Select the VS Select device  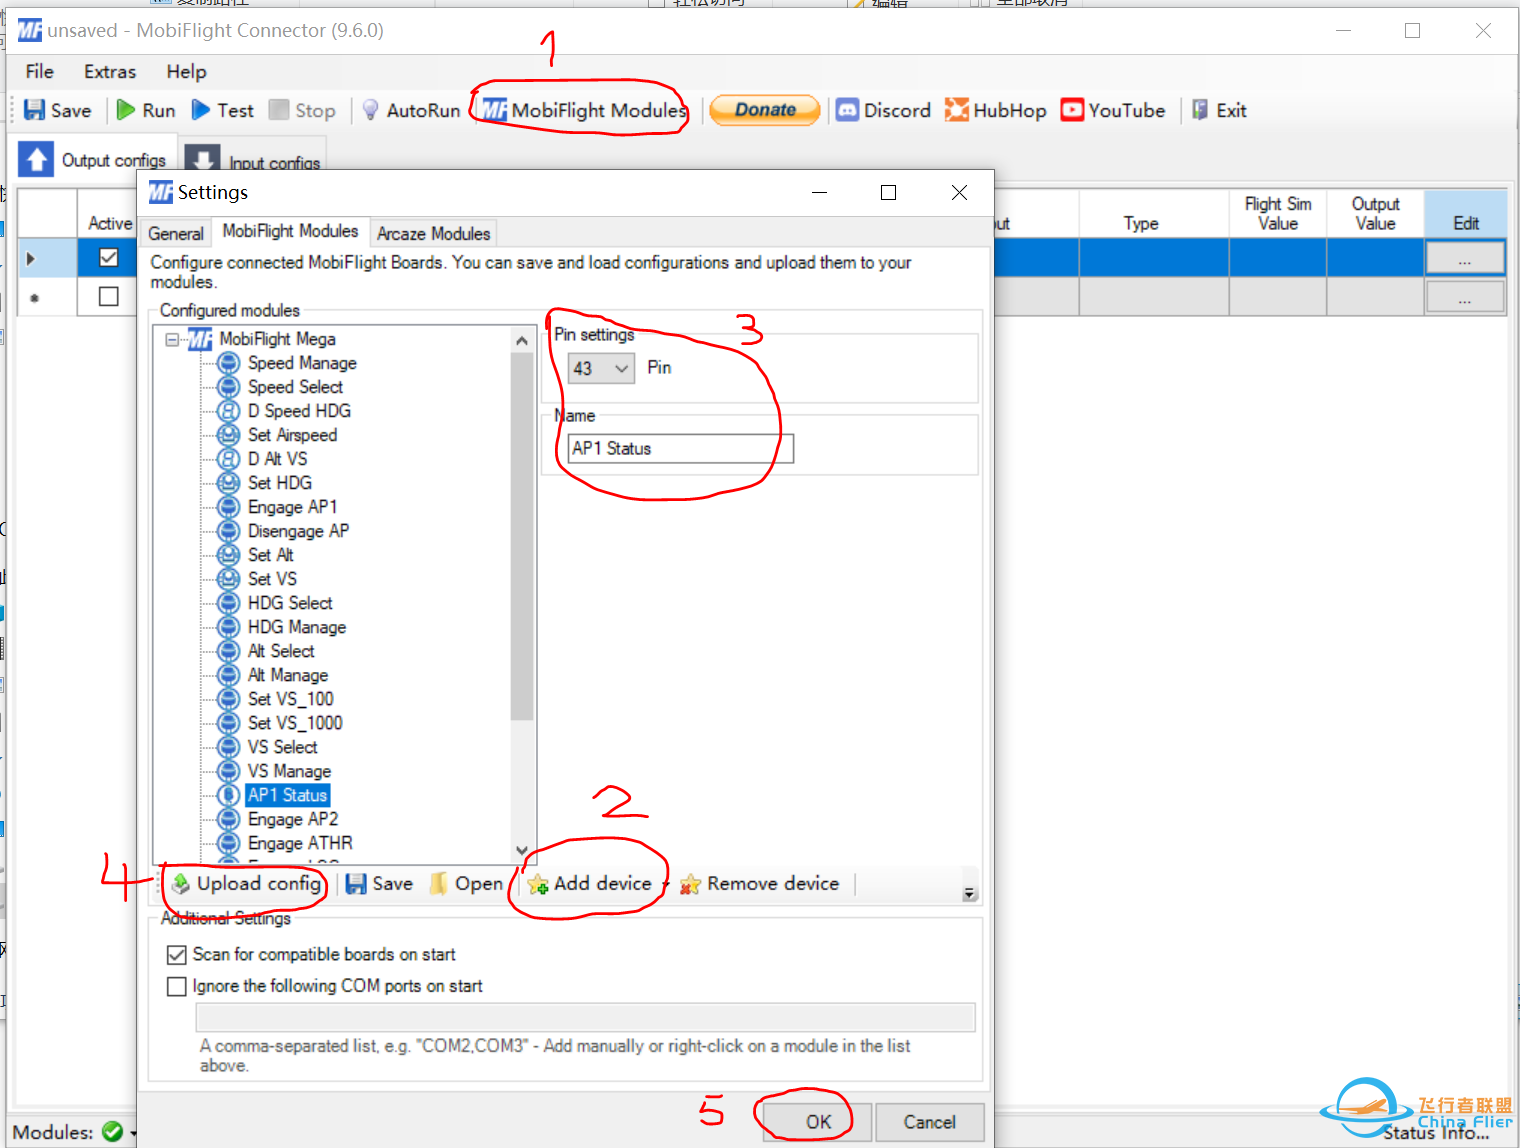point(282,747)
